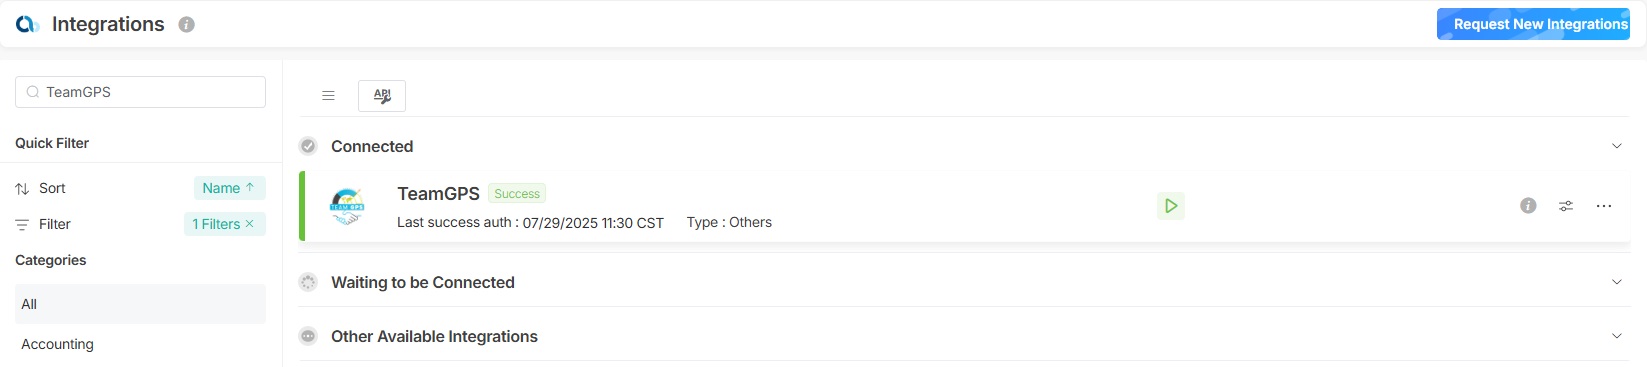The width and height of the screenshot is (1647, 367).
Task: Open the Filter quick filter option
Action: [x=54, y=224]
